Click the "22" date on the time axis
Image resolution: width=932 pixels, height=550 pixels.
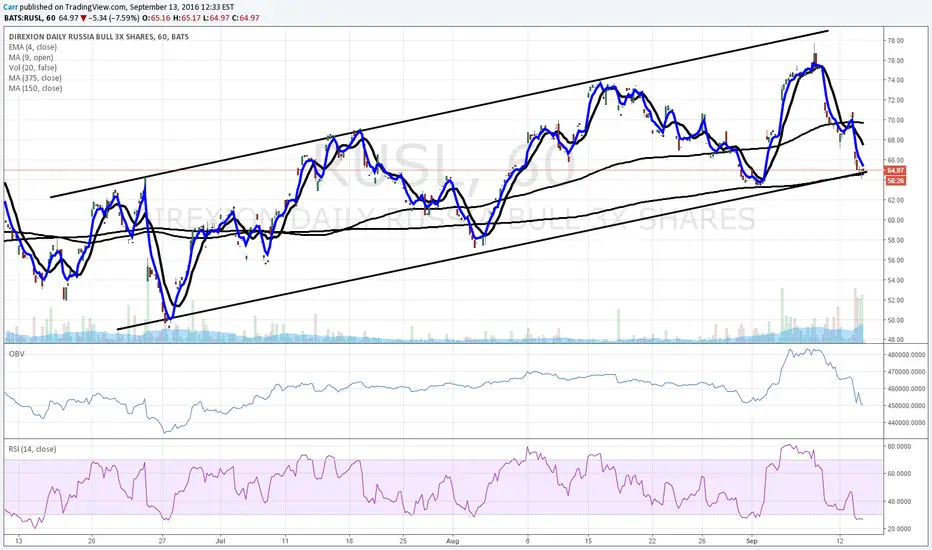[653, 541]
